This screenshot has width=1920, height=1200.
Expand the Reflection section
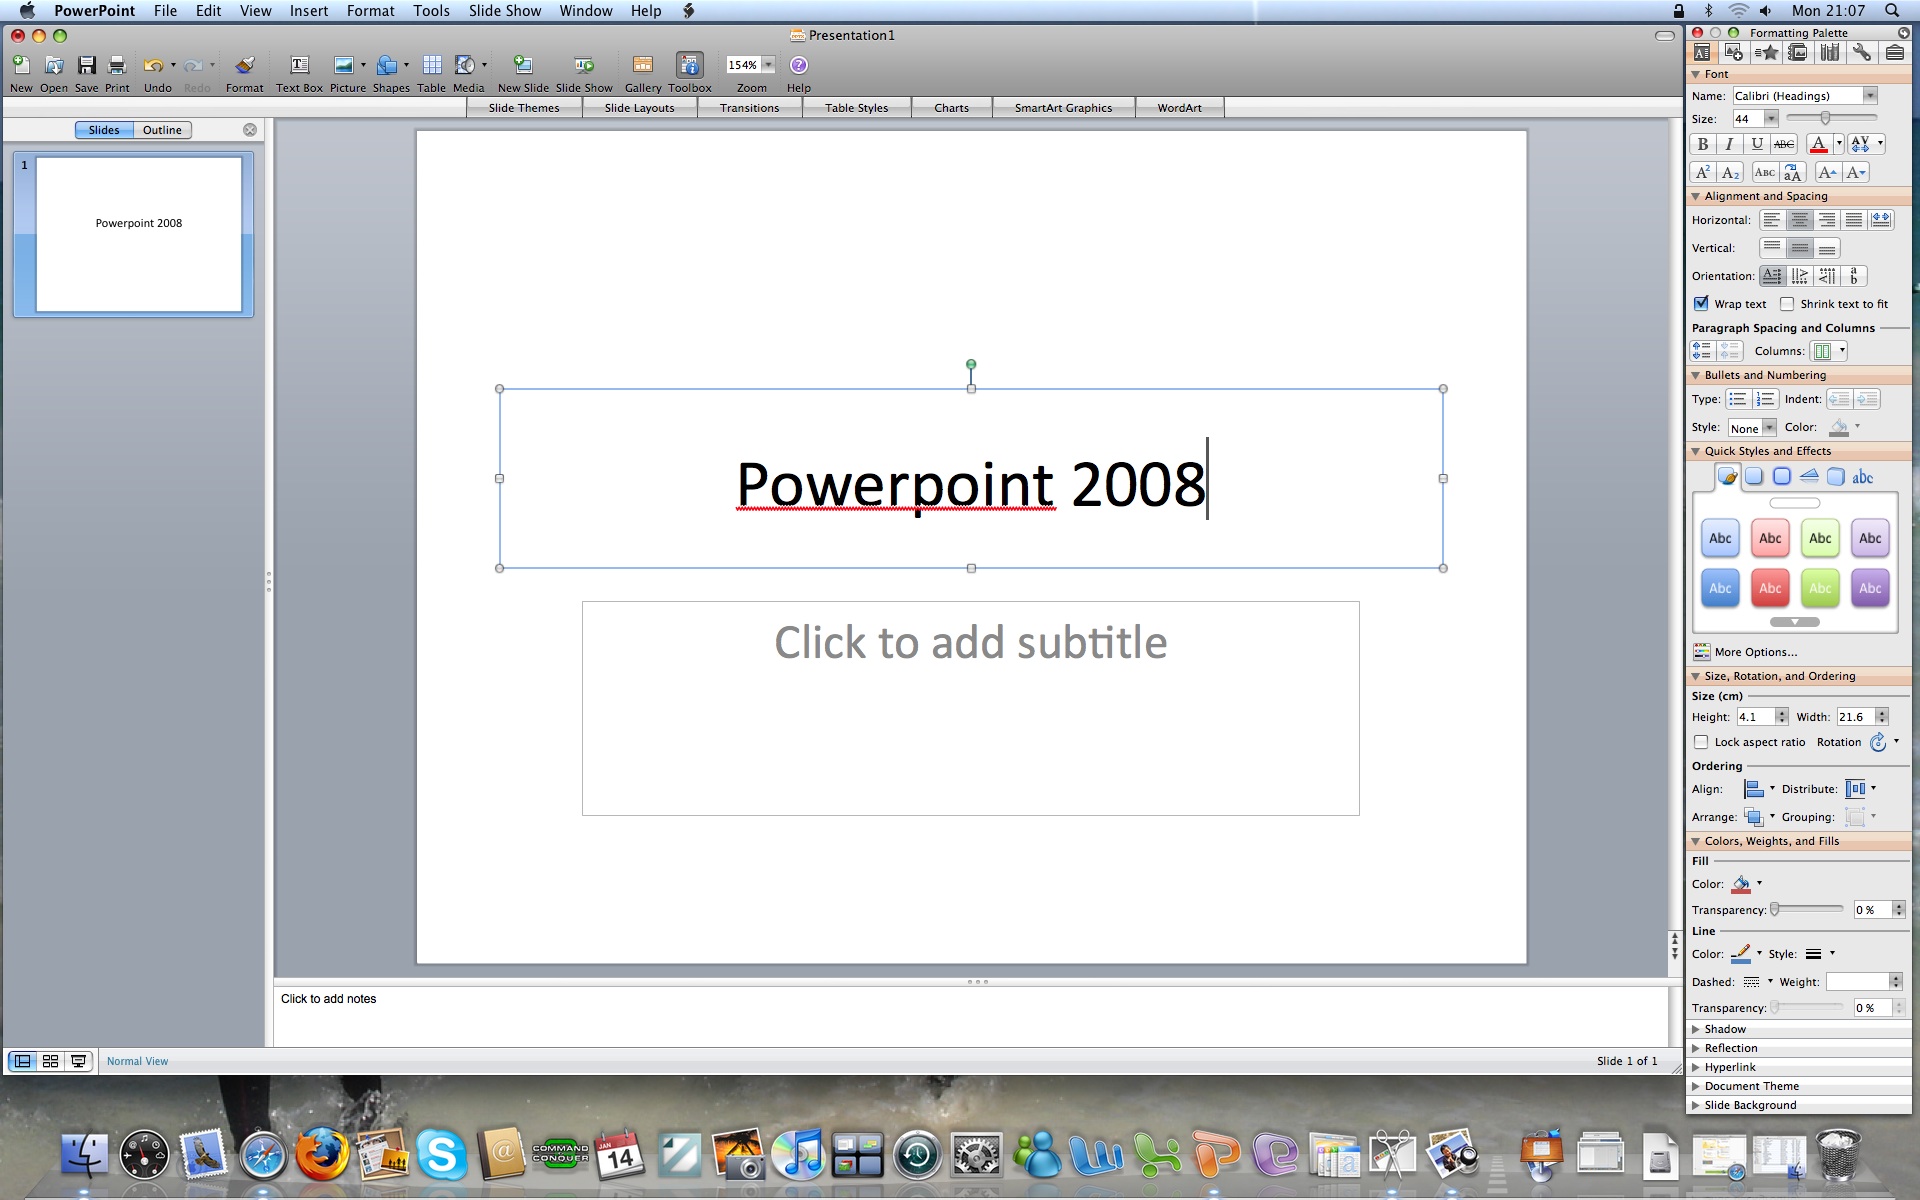(x=1696, y=1048)
